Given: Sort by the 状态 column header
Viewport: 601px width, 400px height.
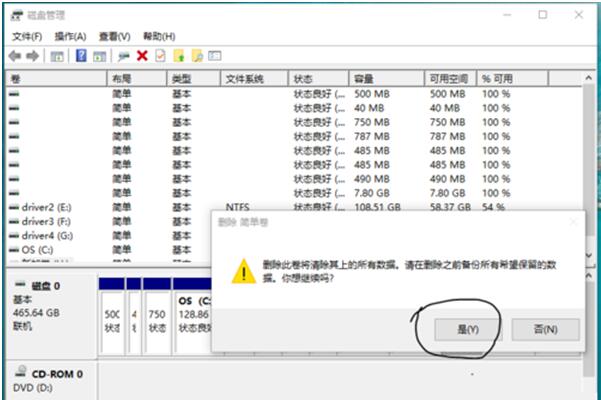Looking at the screenshot, I should [319, 79].
